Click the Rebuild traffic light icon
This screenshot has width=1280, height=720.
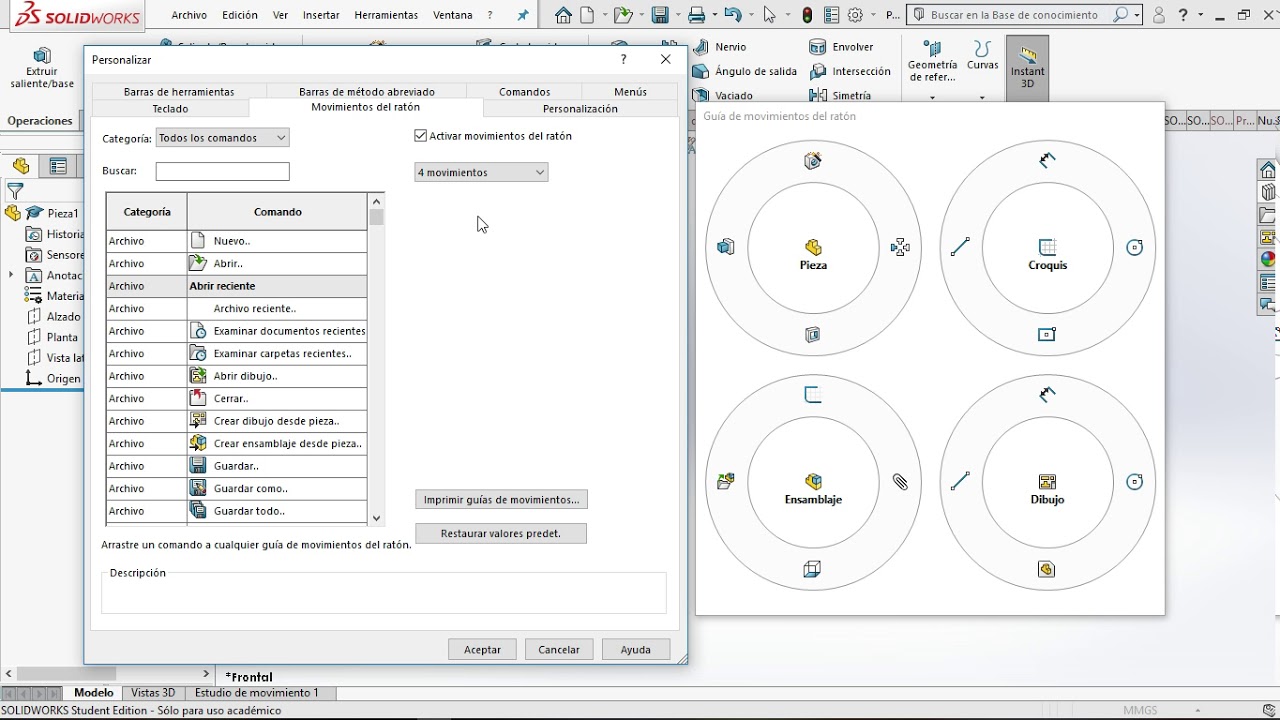point(807,15)
